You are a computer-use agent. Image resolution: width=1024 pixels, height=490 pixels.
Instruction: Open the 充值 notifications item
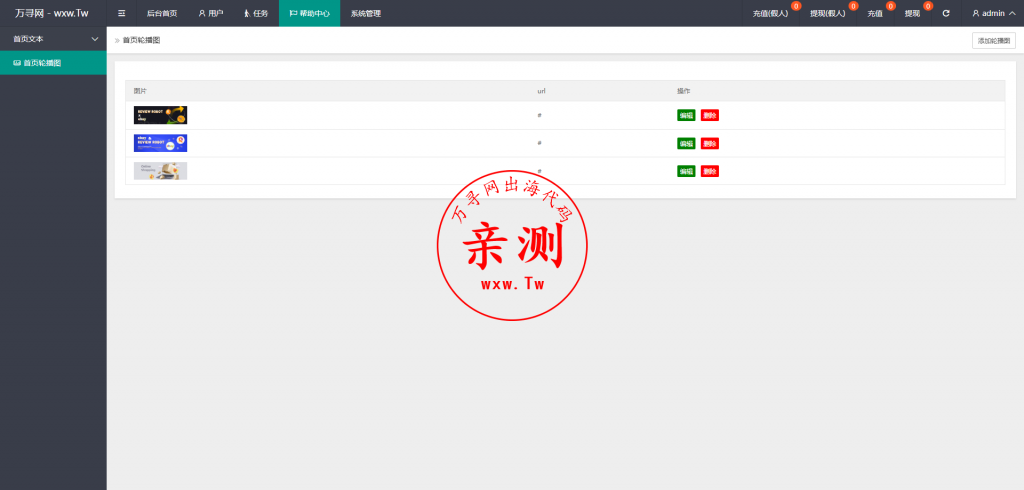tap(875, 13)
